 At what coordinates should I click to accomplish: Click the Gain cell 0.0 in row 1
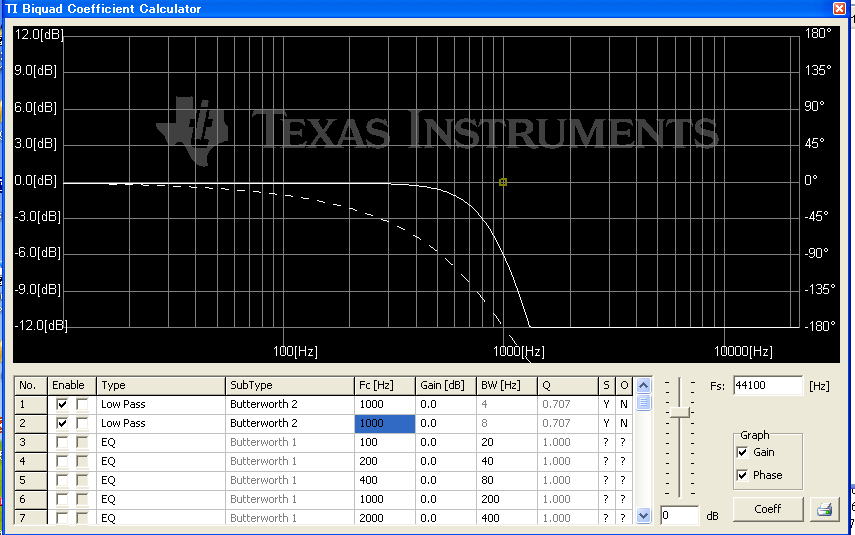pyautogui.click(x=445, y=404)
